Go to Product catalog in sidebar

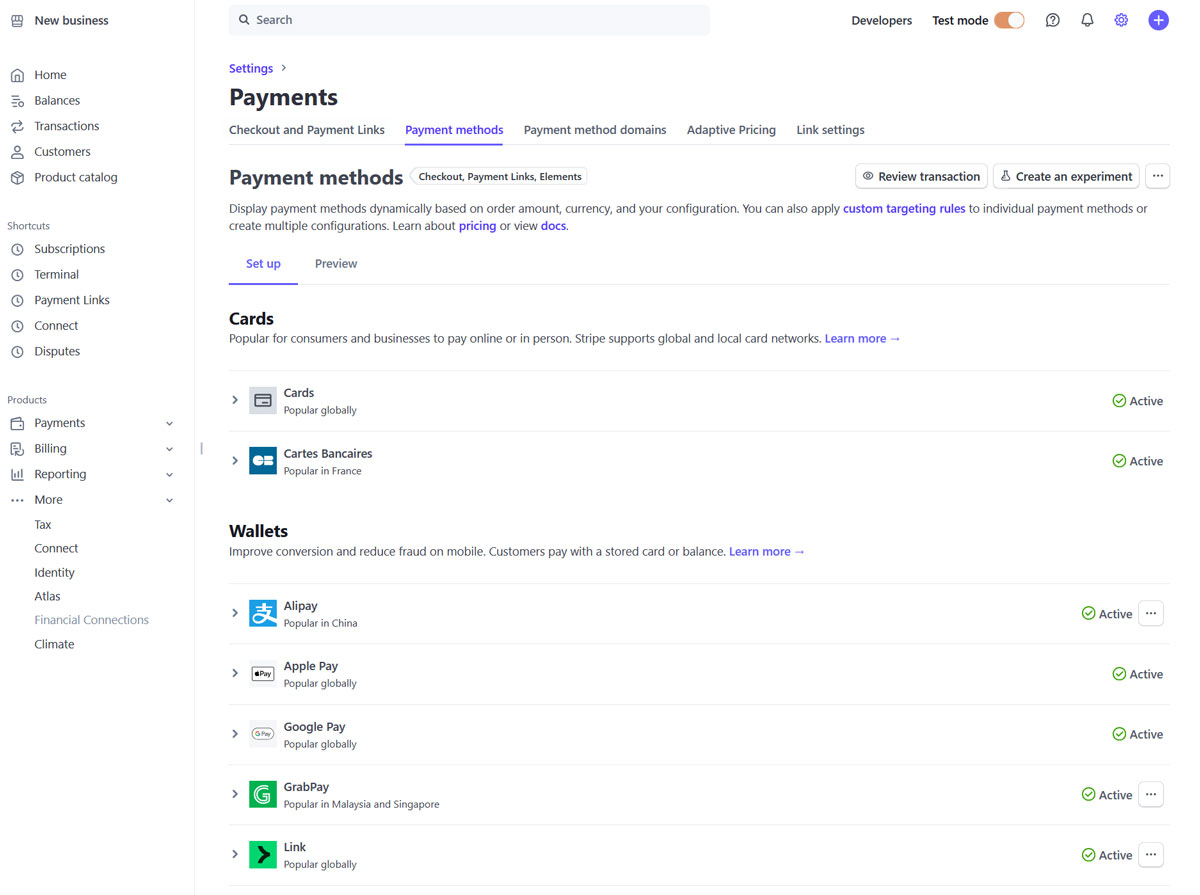(75, 177)
